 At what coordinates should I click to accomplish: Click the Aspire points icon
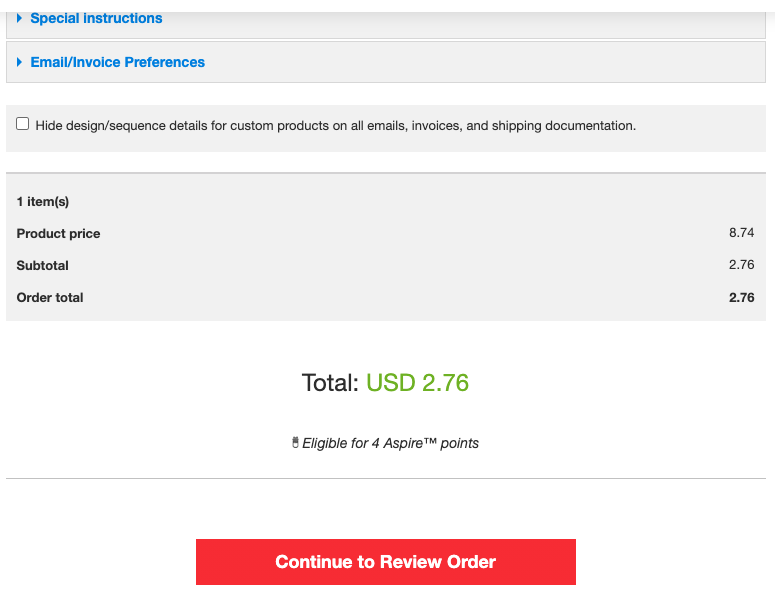coord(295,442)
